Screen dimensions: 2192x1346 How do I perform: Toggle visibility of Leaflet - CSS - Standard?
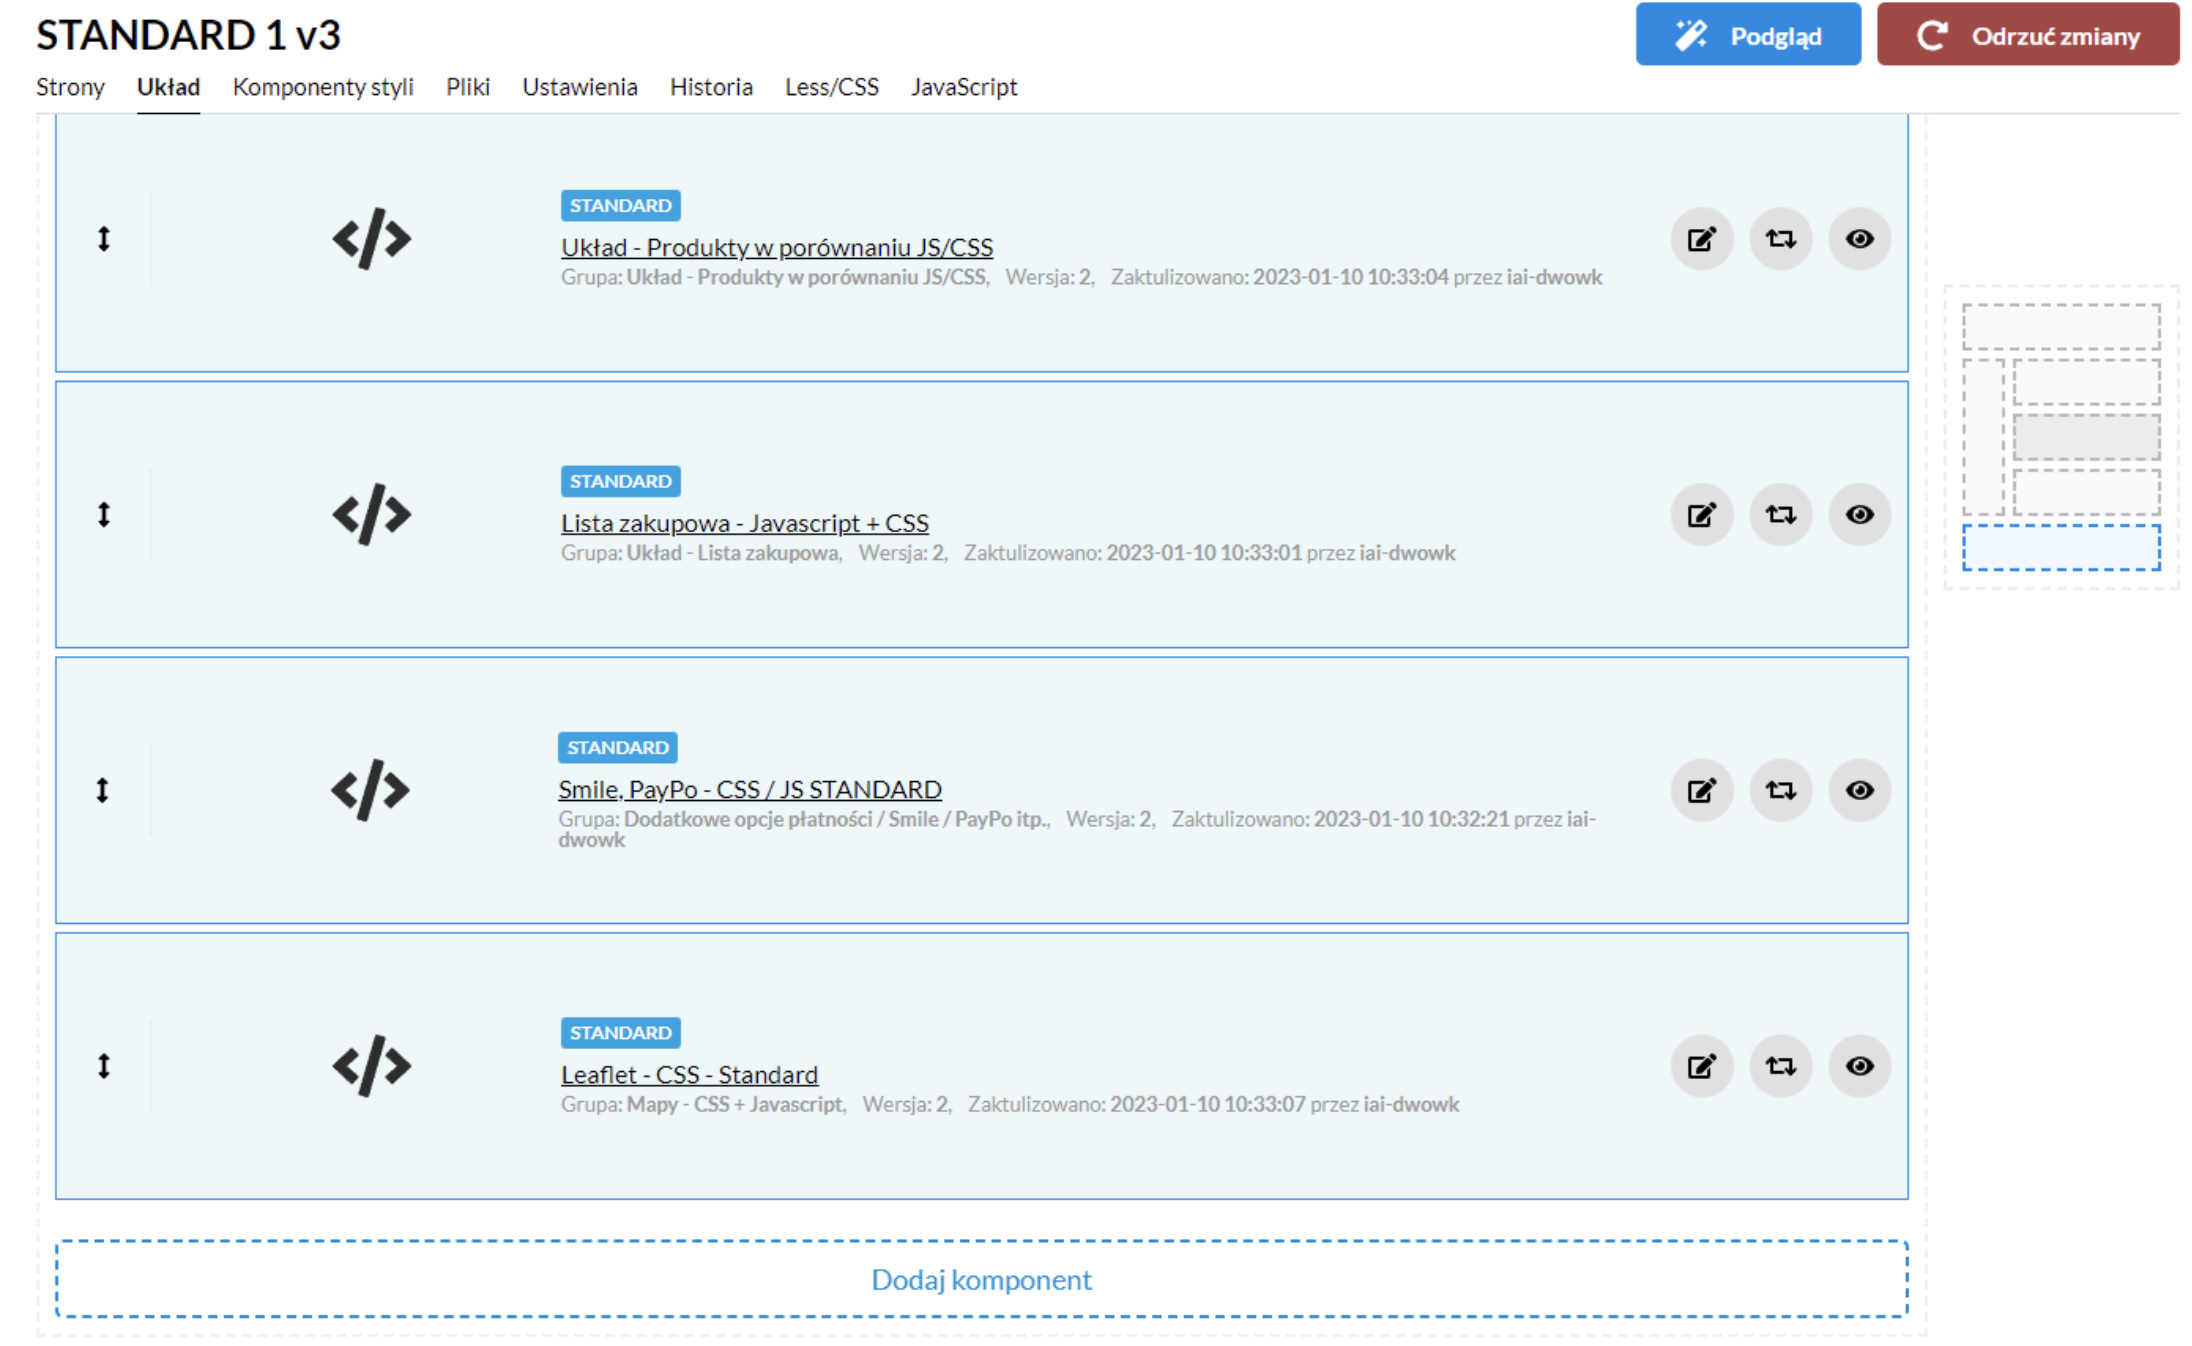point(1859,1066)
